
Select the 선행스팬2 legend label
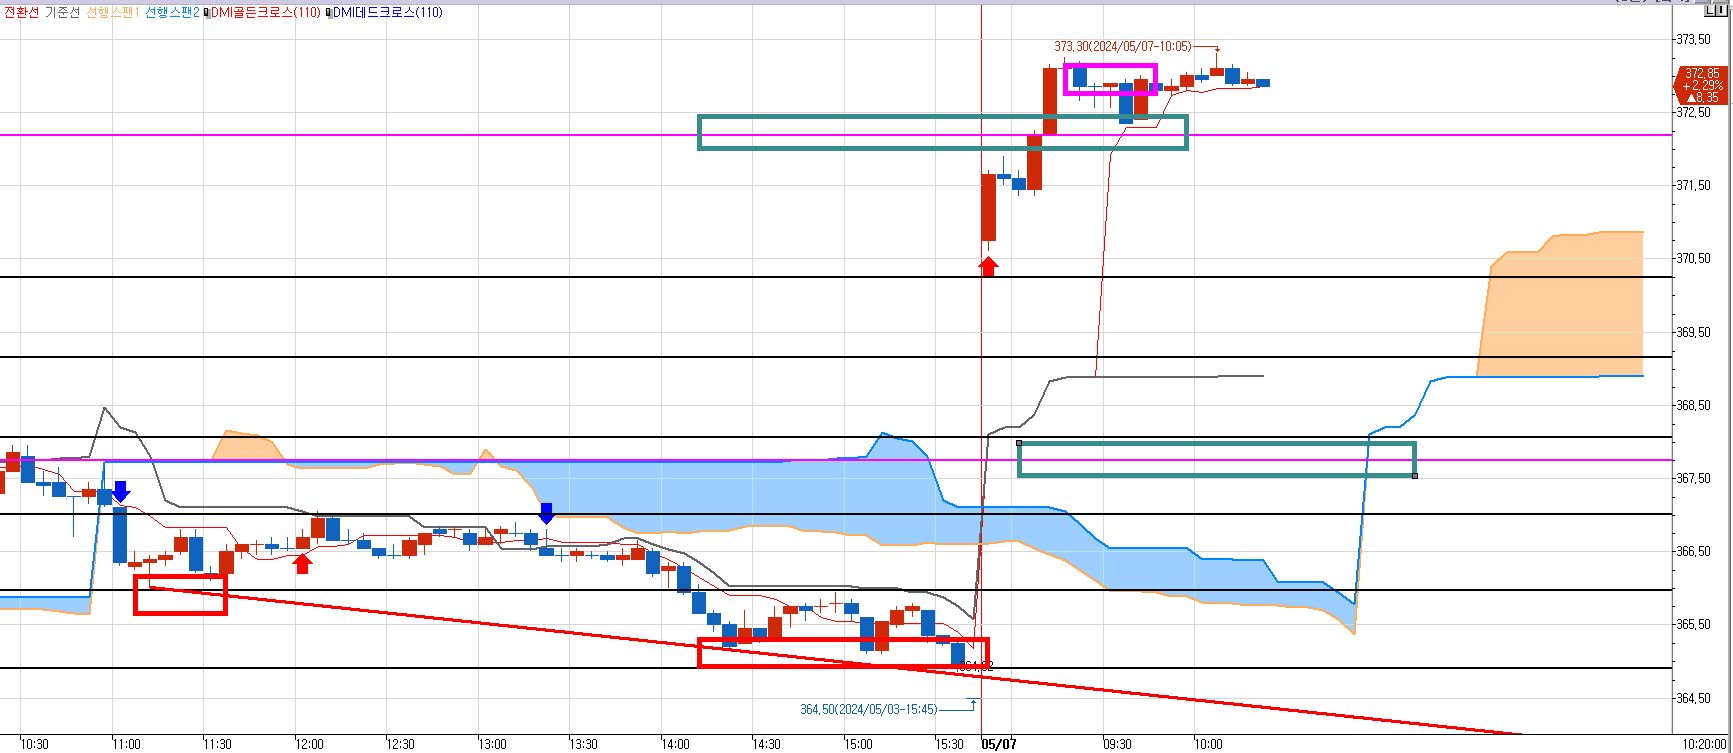tap(172, 12)
